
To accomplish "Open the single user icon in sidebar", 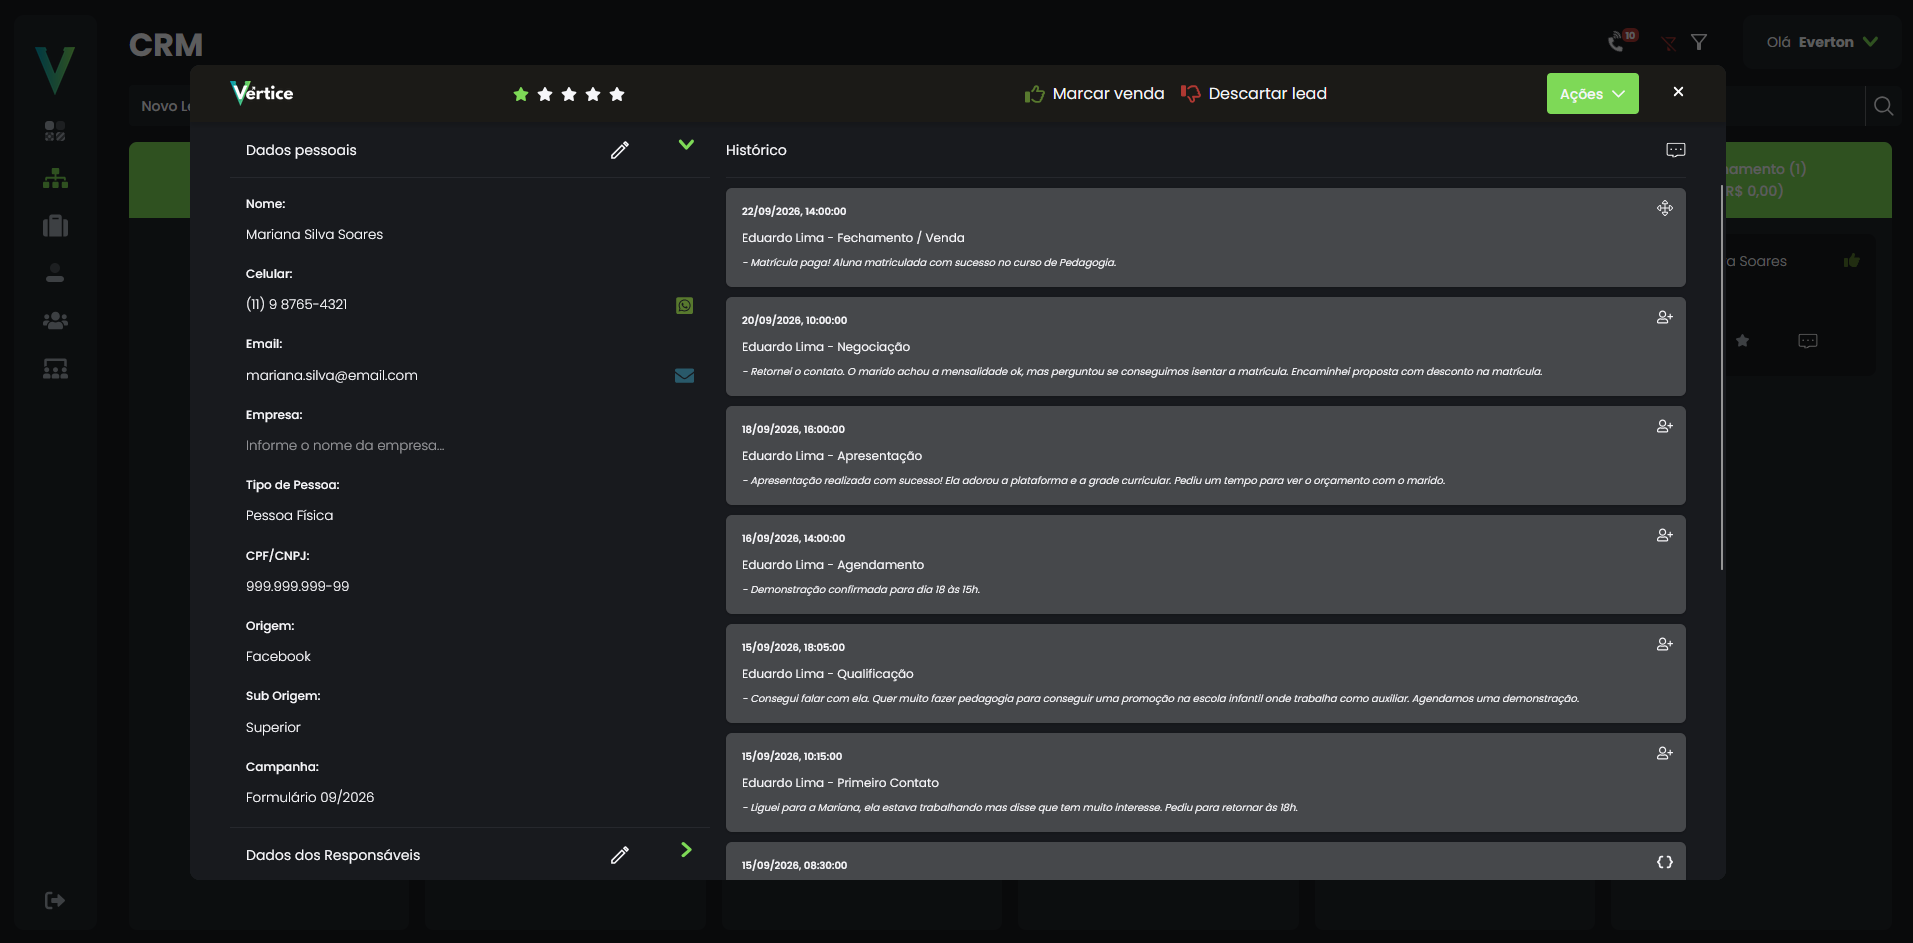I will coord(55,273).
